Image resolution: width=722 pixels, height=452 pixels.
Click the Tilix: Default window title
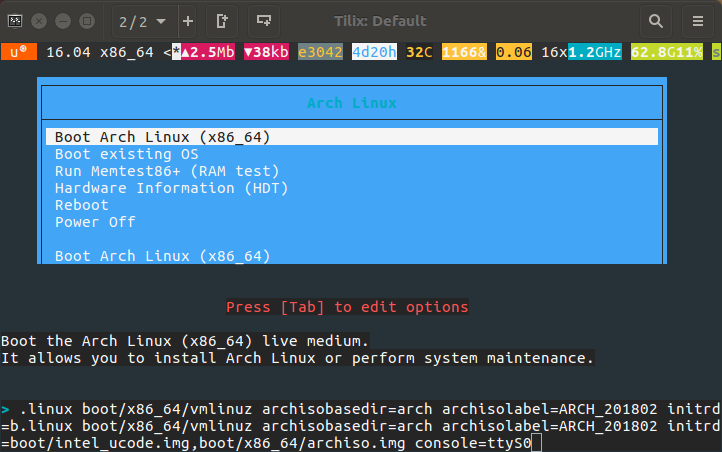click(x=380, y=21)
